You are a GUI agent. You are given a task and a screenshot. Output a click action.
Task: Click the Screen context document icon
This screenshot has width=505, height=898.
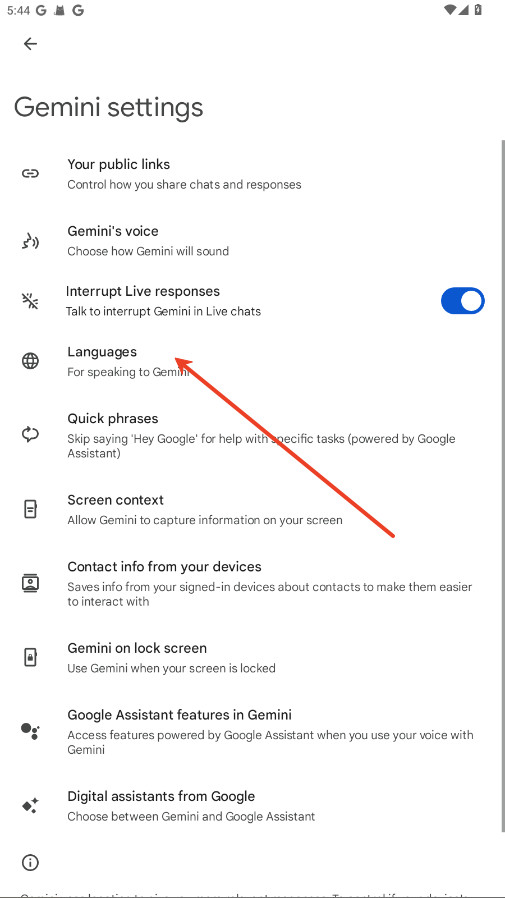30,509
